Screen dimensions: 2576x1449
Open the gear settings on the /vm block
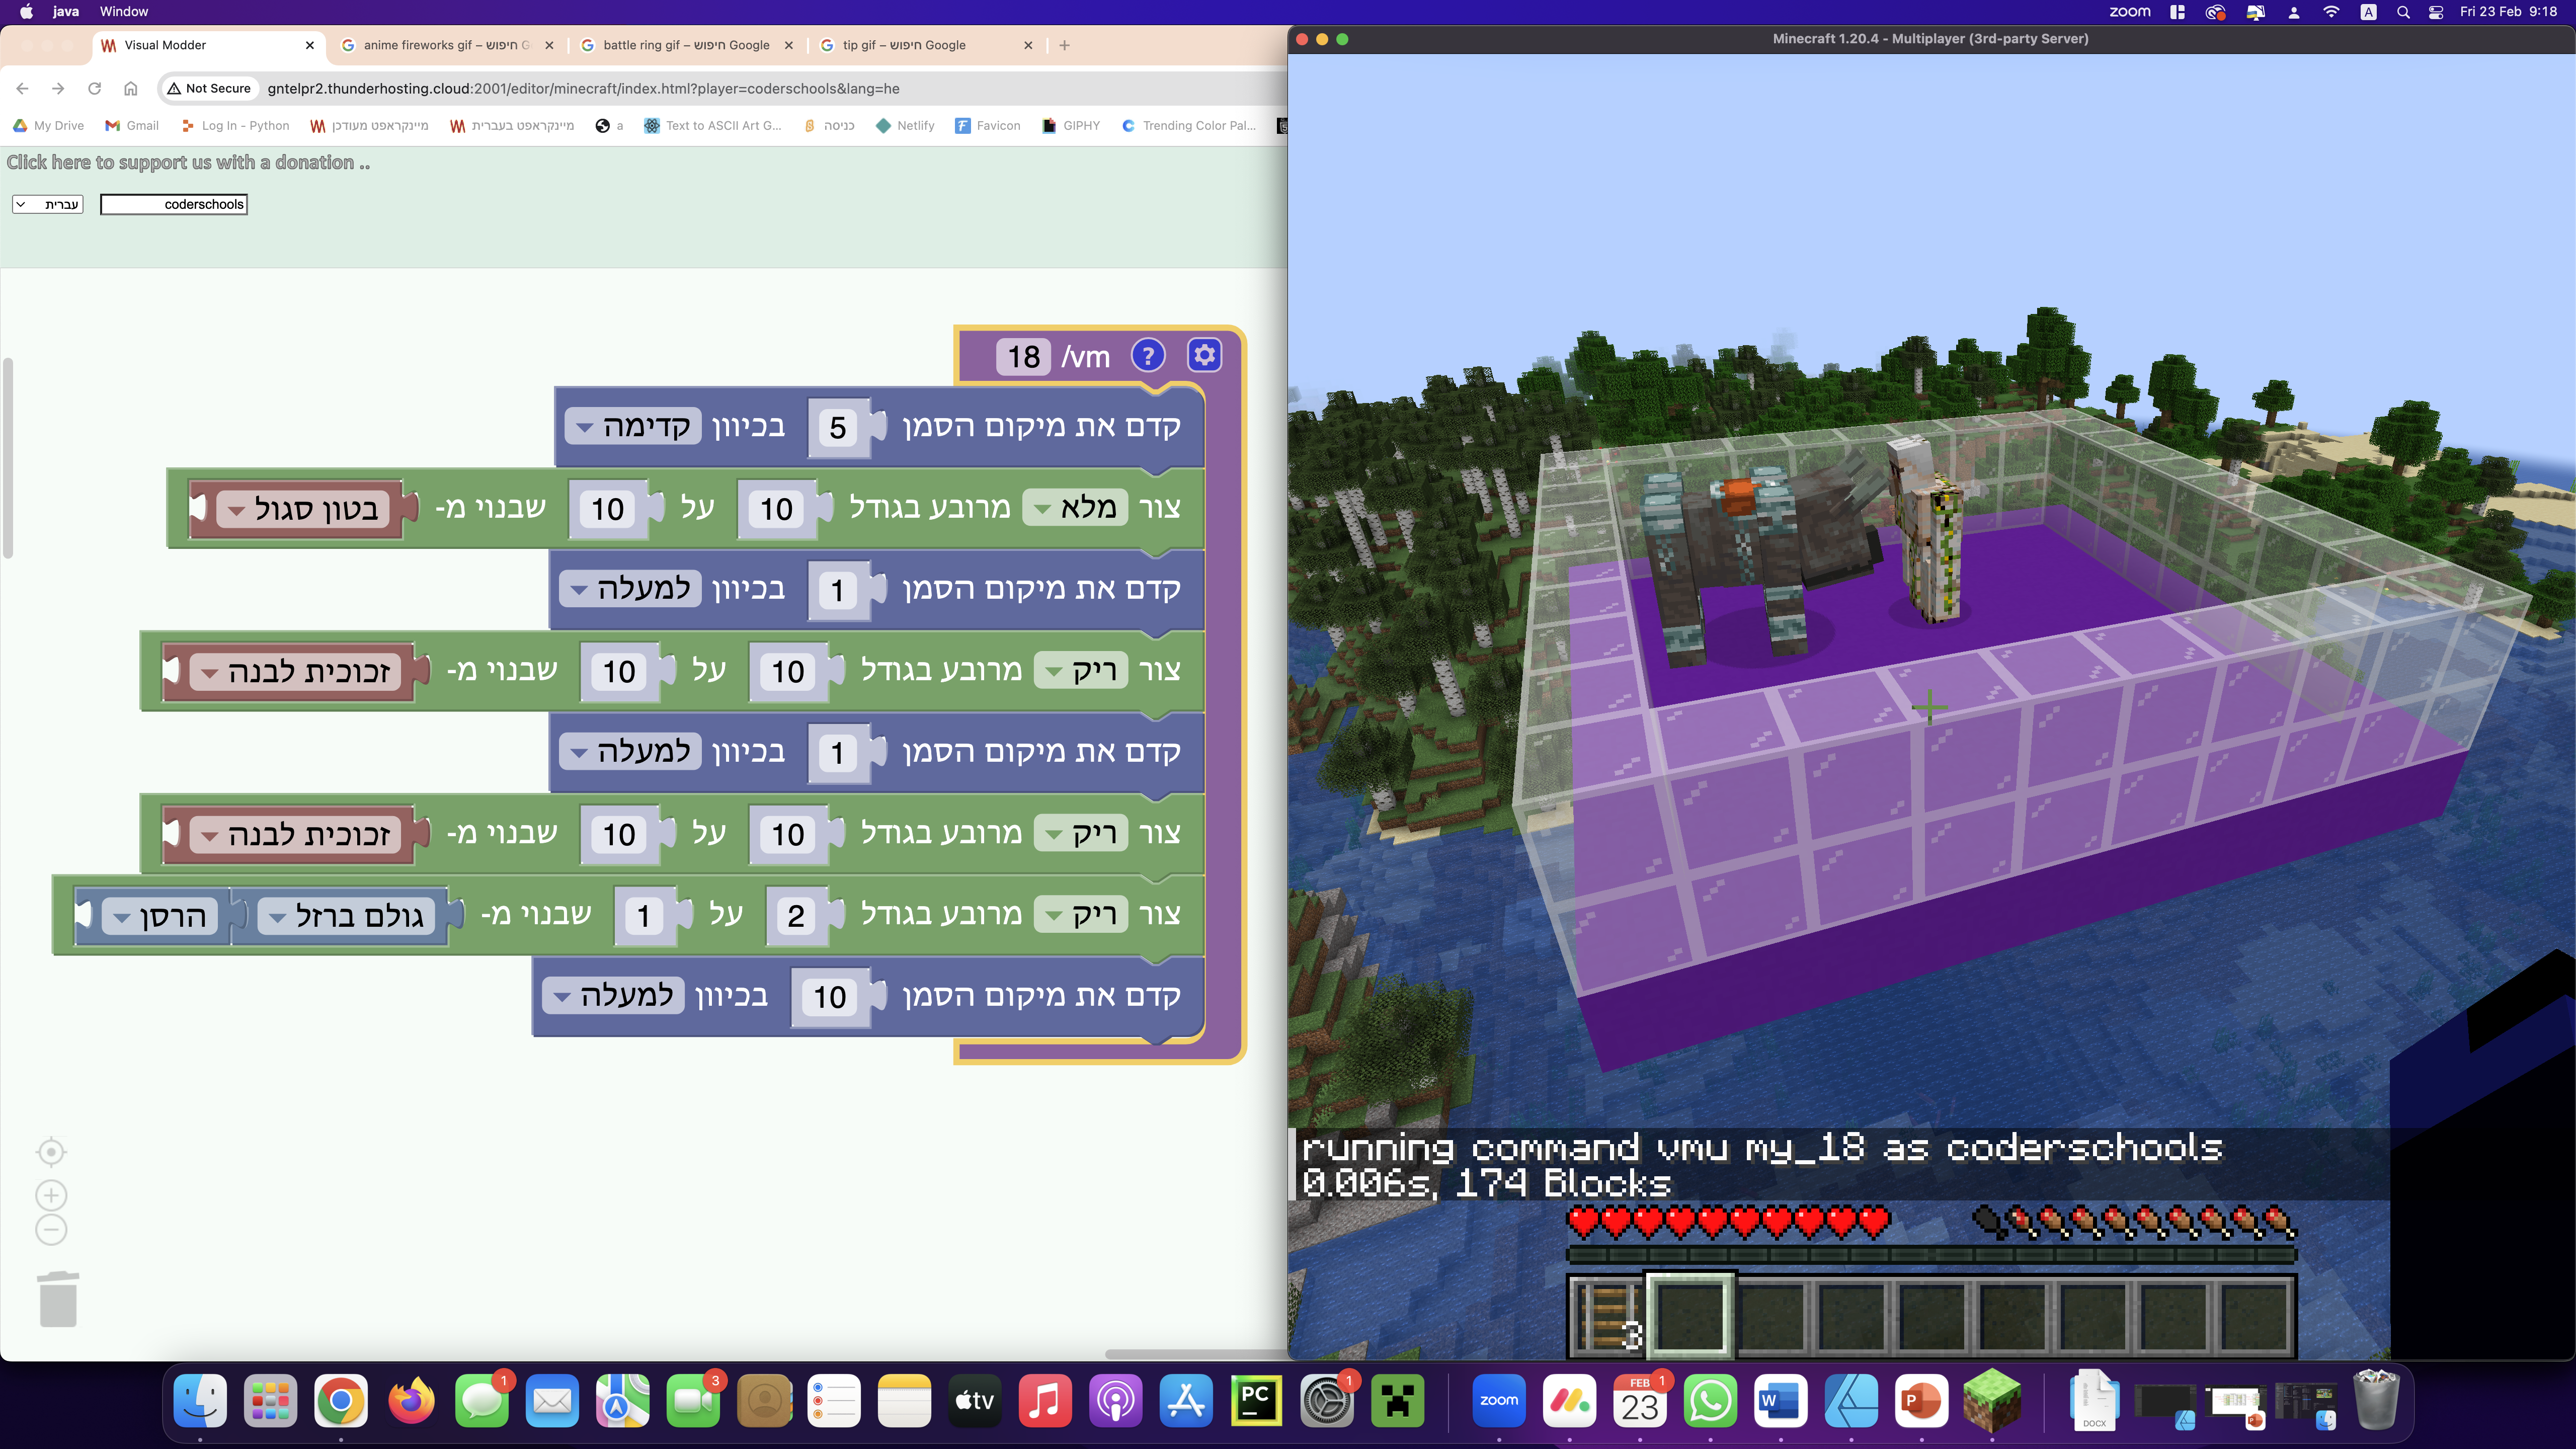tap(1204, 355)
